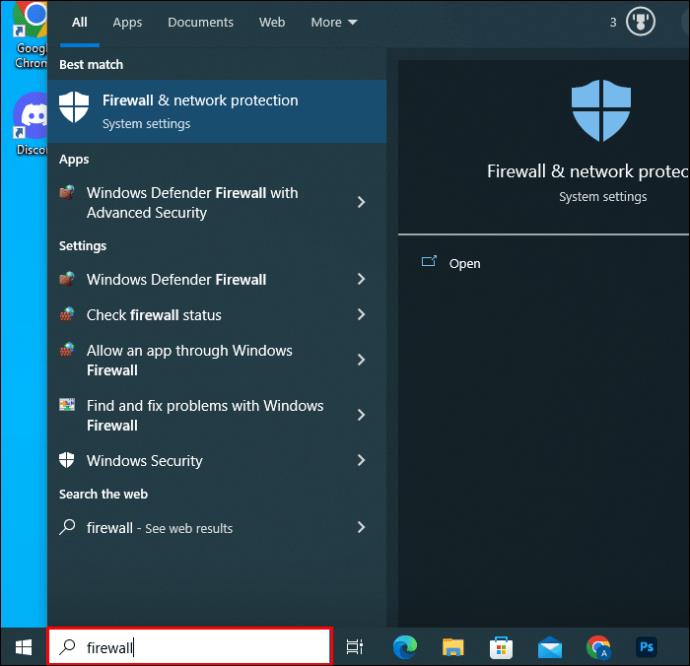Expand chevron for Allow an app through Windows Firewall

click(361, 360)
